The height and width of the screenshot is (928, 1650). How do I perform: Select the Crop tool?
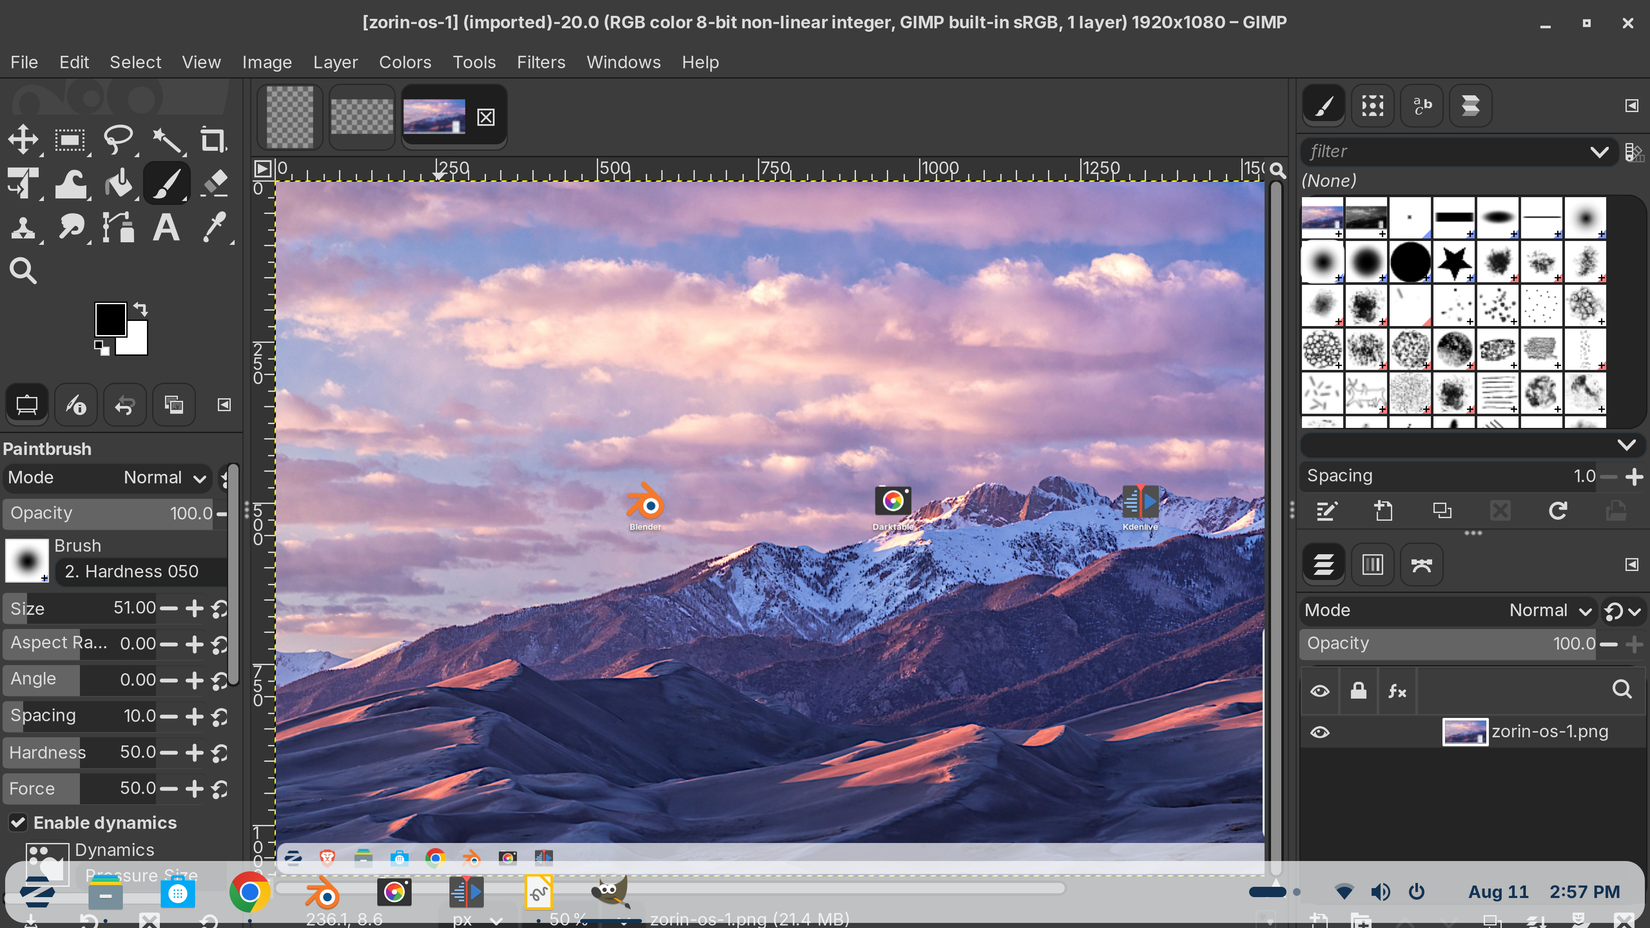213,140
